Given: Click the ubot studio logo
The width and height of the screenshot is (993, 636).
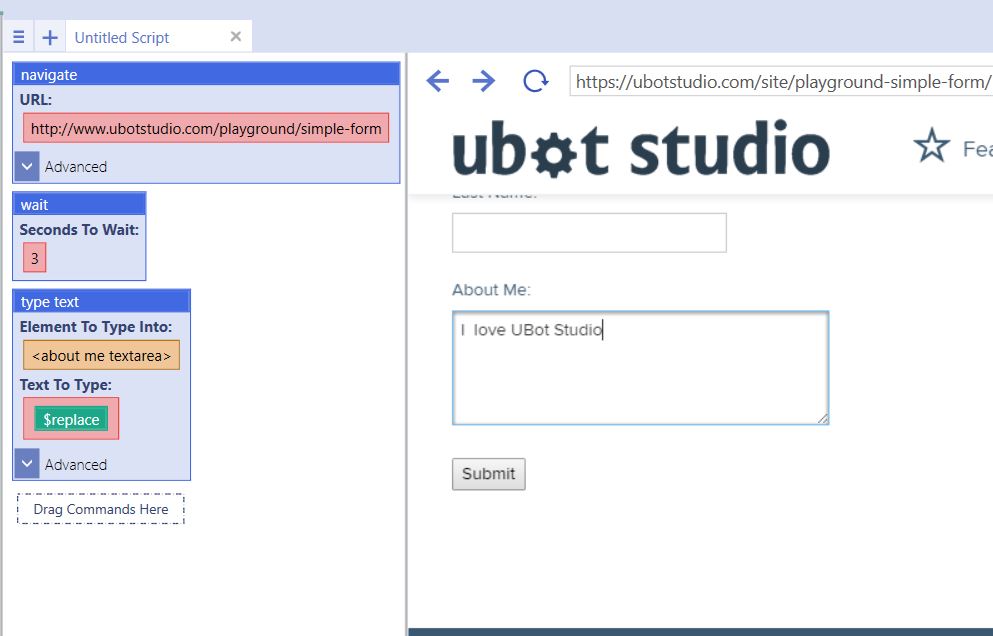Looking at the screenshot, I should click(x=641, y=149).
